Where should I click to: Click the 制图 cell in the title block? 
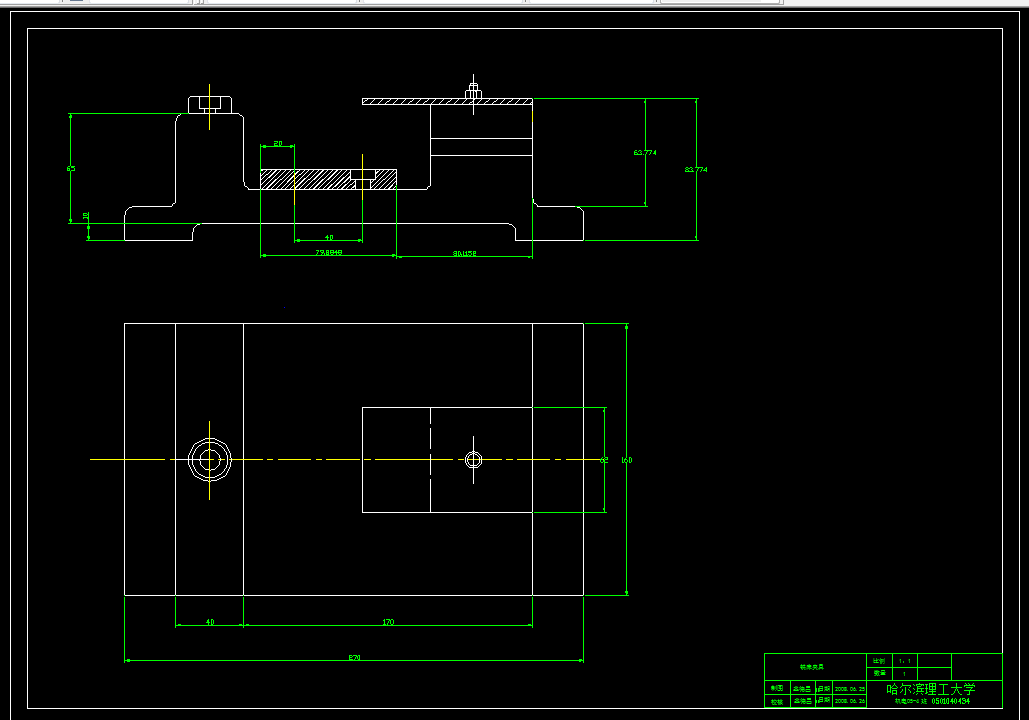coord(777,688)
